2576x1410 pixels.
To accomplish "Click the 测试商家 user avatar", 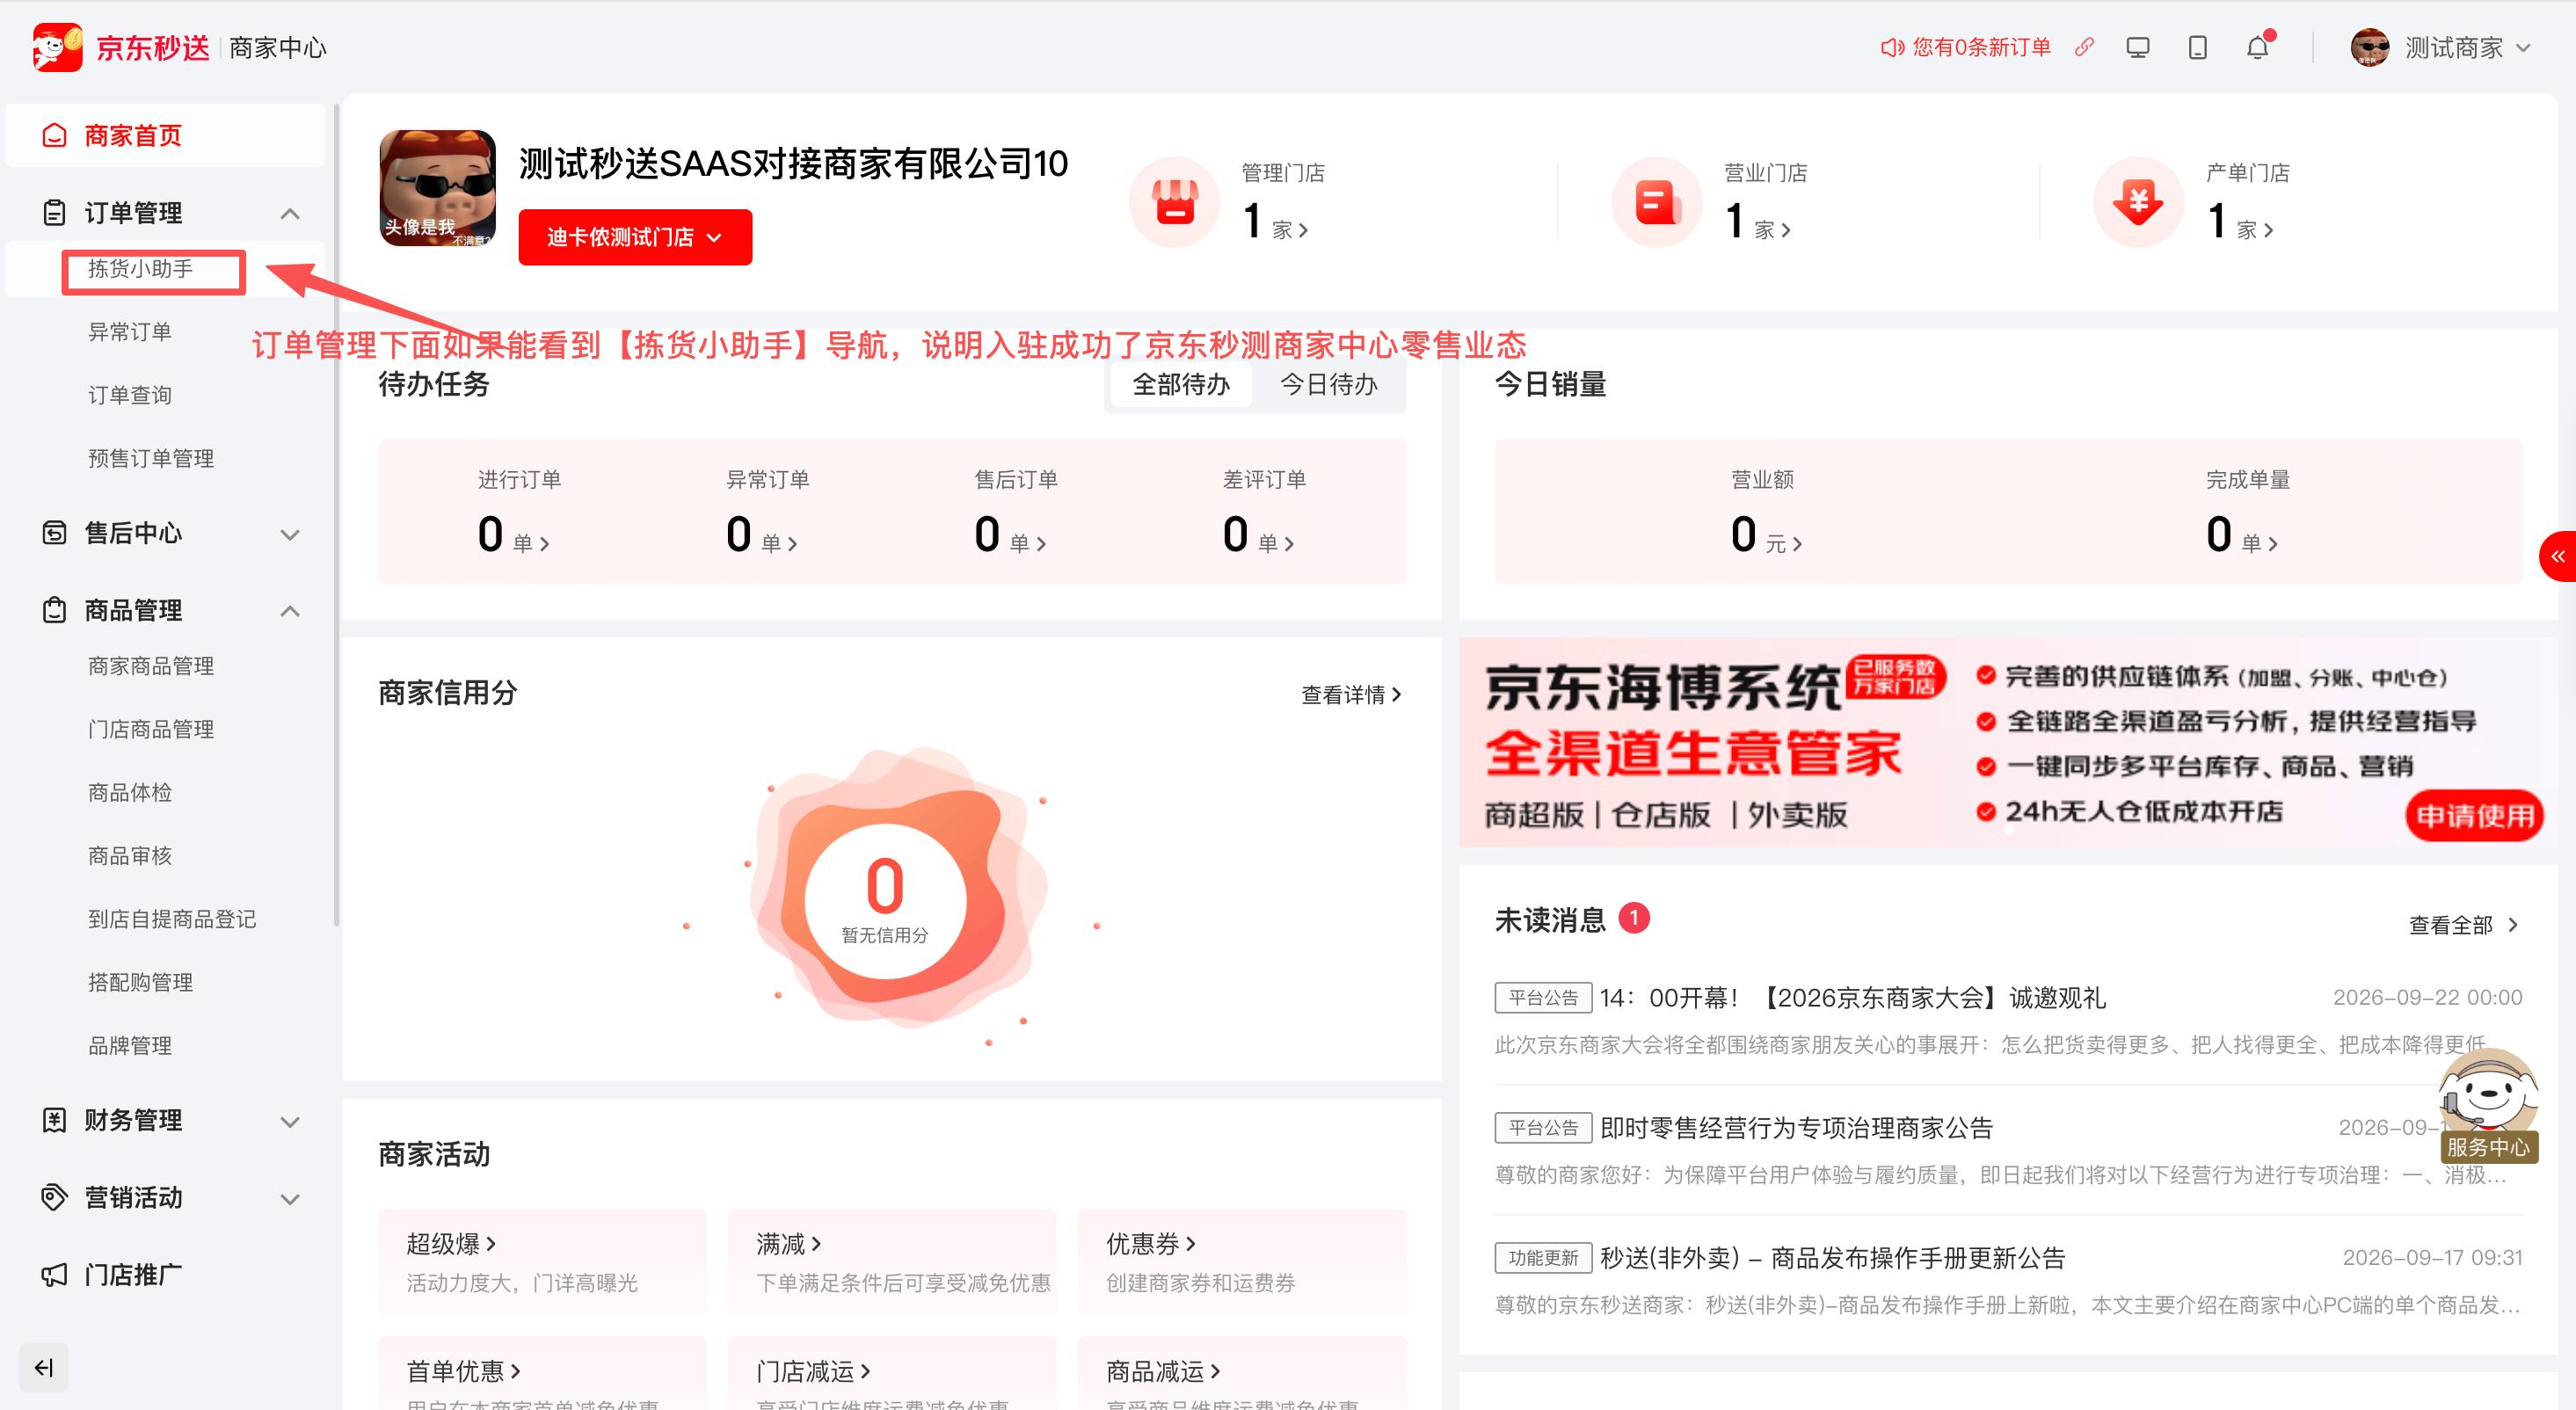I will pyautogui.click(x=2370, y=47).
